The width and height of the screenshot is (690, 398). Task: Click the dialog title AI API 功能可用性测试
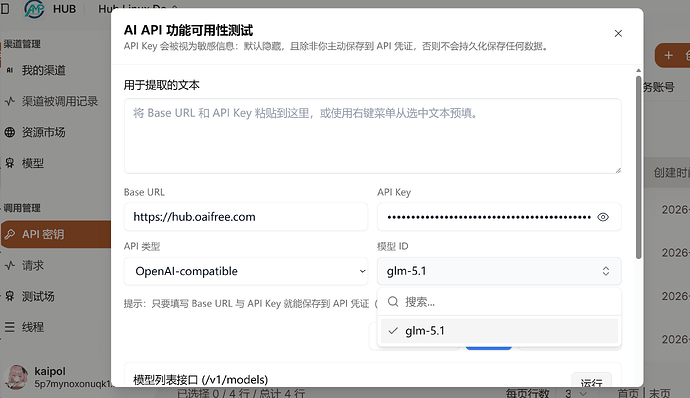pos(188,30)
